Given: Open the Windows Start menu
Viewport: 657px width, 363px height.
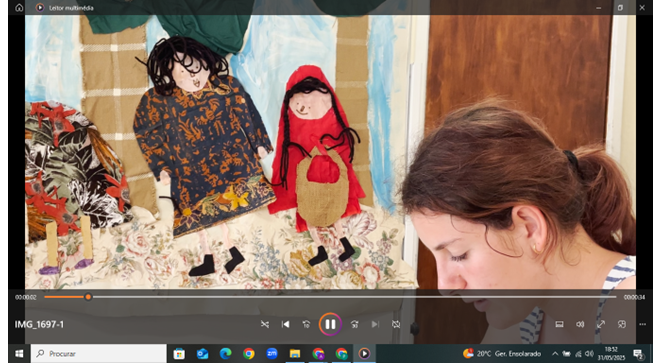Looking at the screenshot, I should (x=19, y=353).
